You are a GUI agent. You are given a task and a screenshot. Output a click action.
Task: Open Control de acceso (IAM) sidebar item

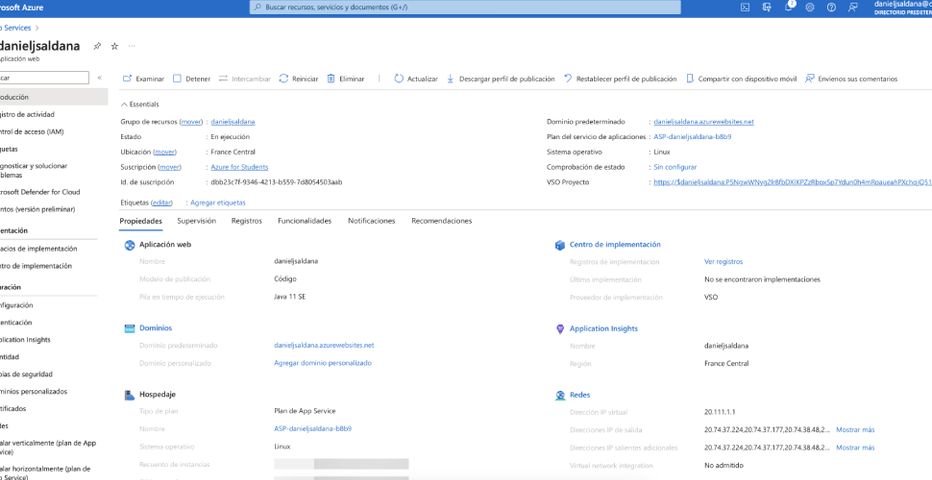pos(32,131)
